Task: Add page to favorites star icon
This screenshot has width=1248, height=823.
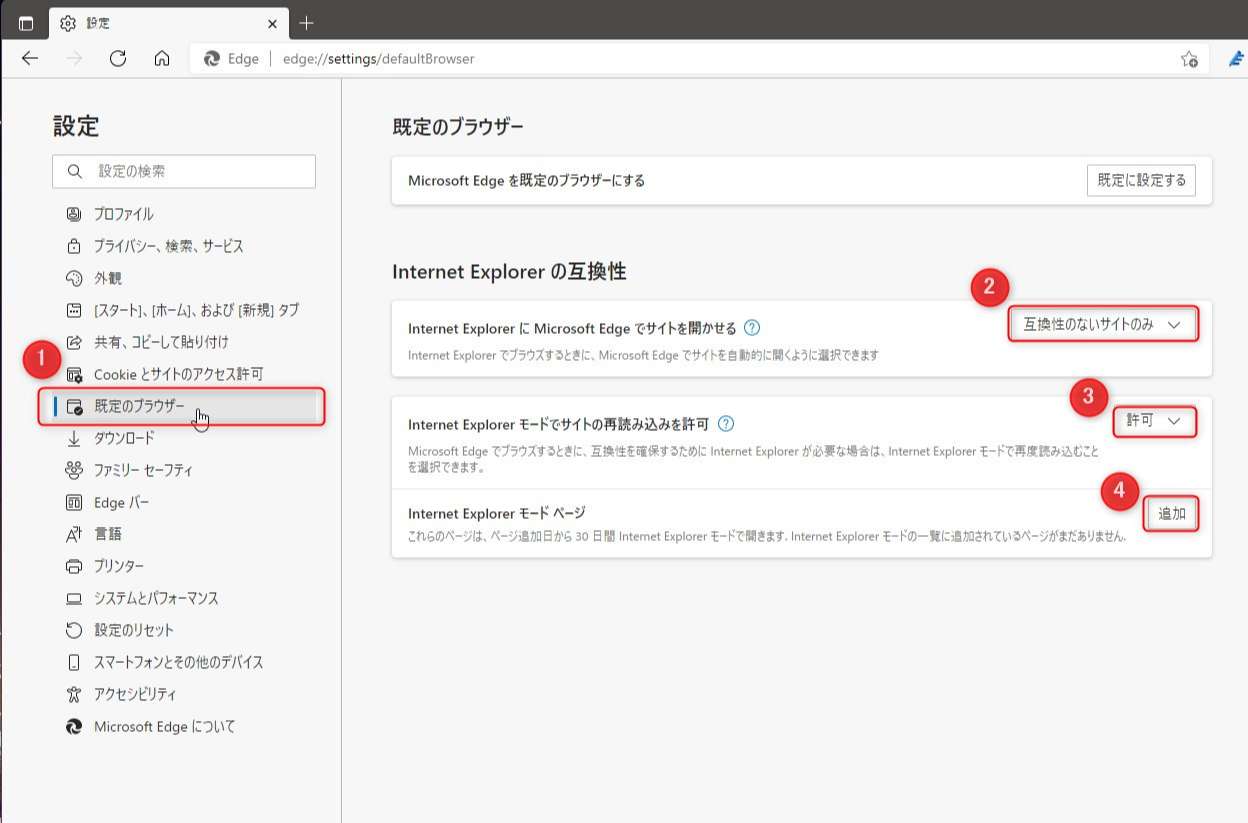Action: coord(1189,59)
